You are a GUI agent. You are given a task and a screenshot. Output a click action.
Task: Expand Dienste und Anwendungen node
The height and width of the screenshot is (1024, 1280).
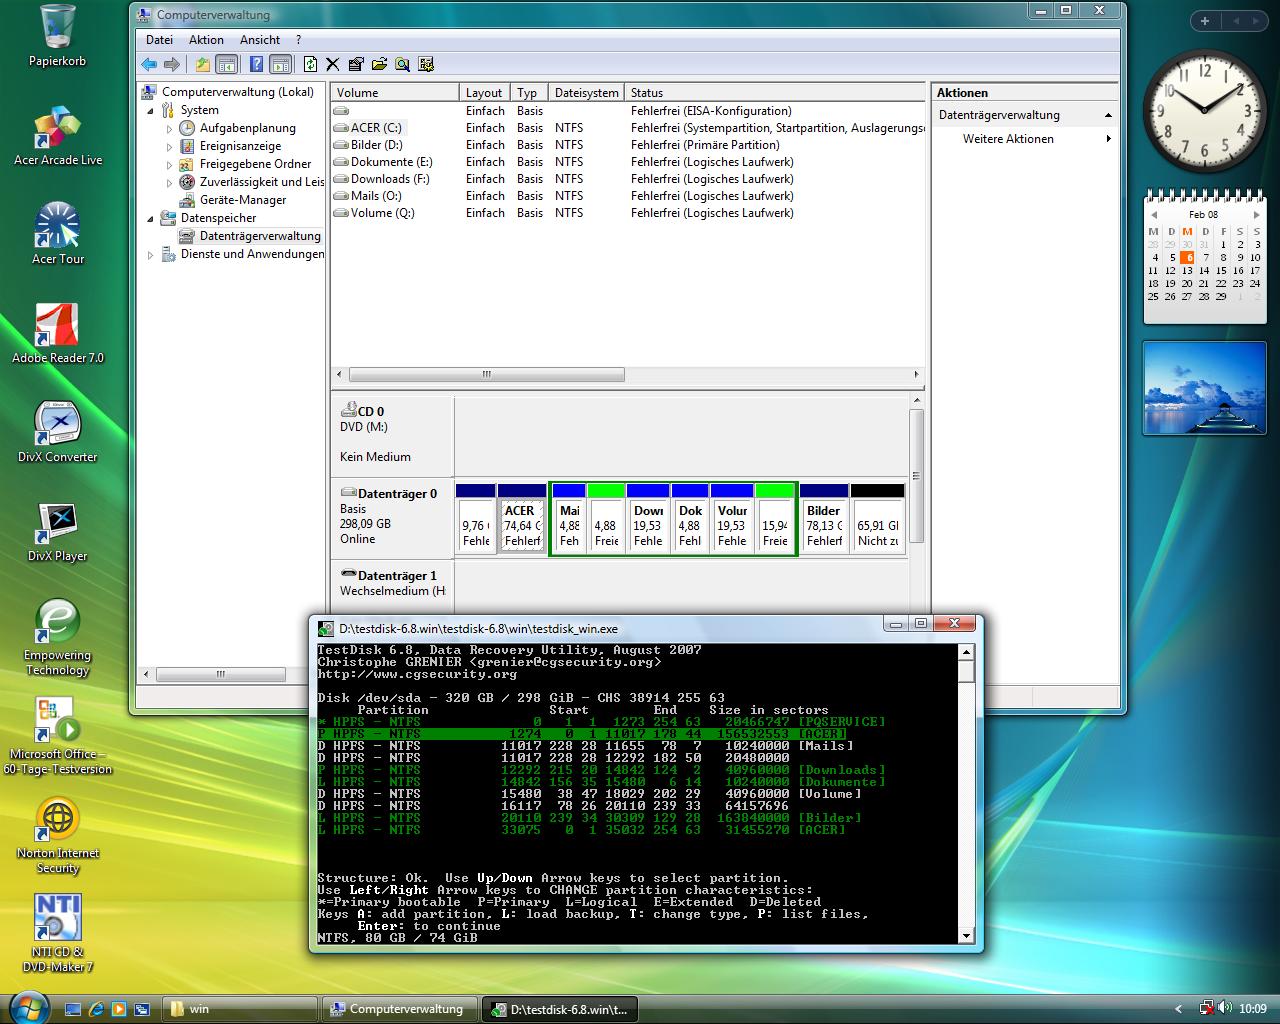pyautogui.click(x=151, y=255)
